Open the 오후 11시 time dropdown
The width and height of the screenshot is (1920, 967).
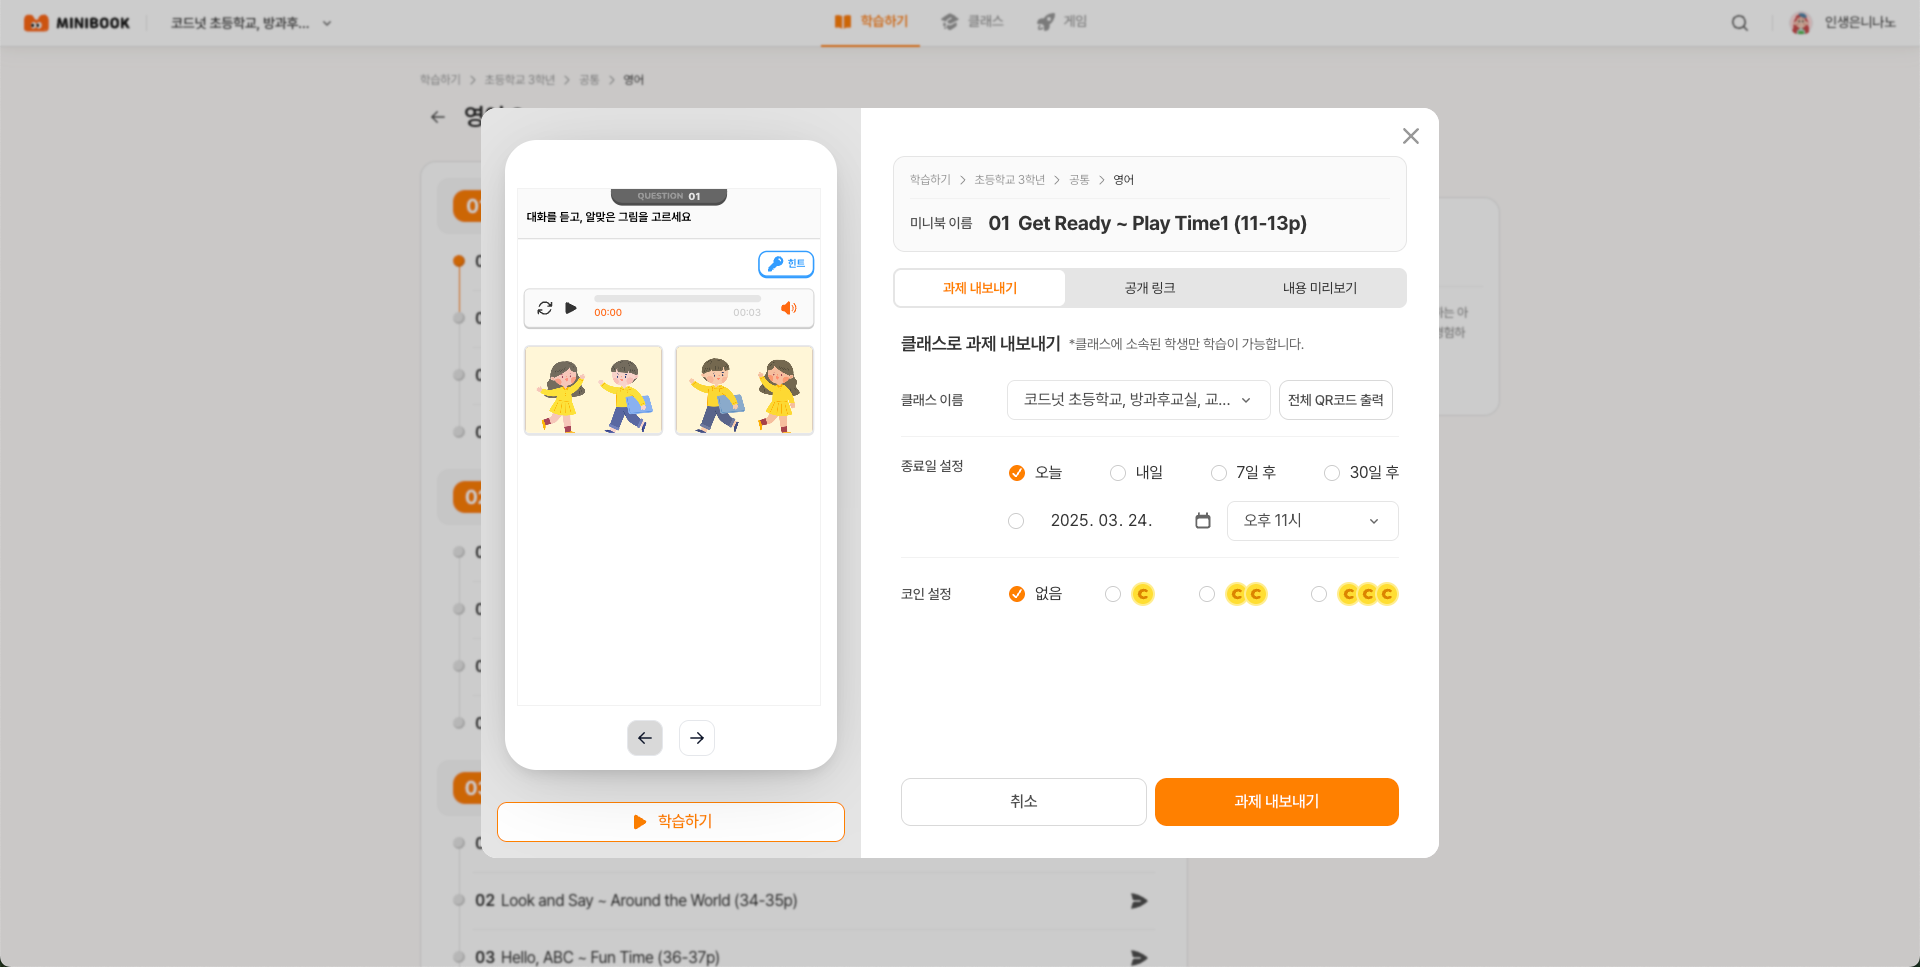click(x=1311, y=520)
